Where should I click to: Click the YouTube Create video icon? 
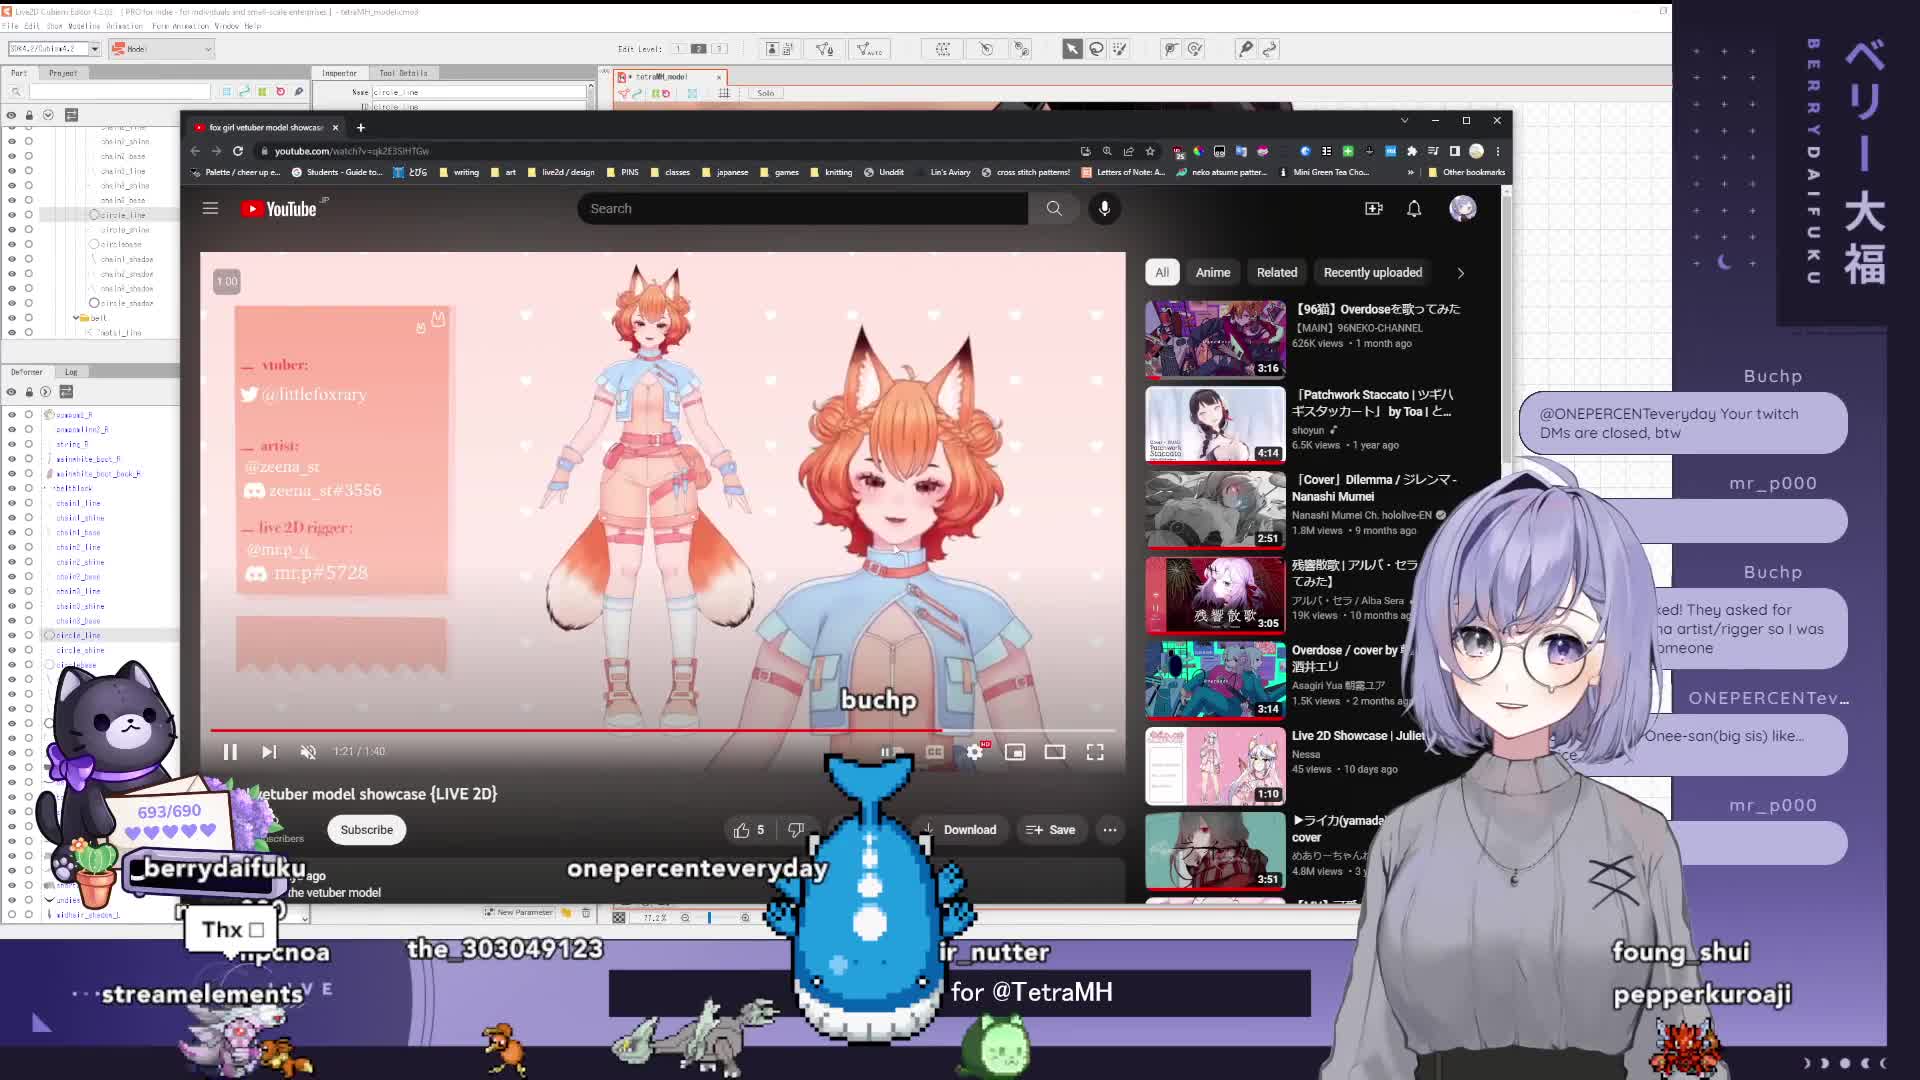coord(1374,208)
